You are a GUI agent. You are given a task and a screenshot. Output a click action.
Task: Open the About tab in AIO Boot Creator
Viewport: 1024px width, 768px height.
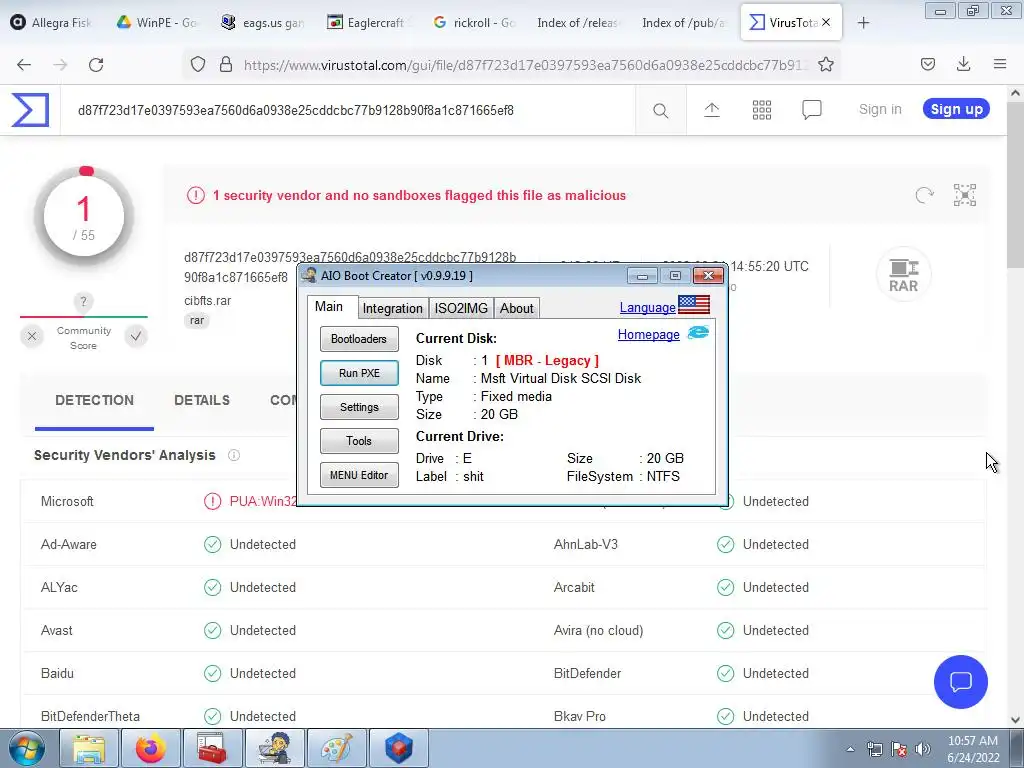tap(517, 308)
